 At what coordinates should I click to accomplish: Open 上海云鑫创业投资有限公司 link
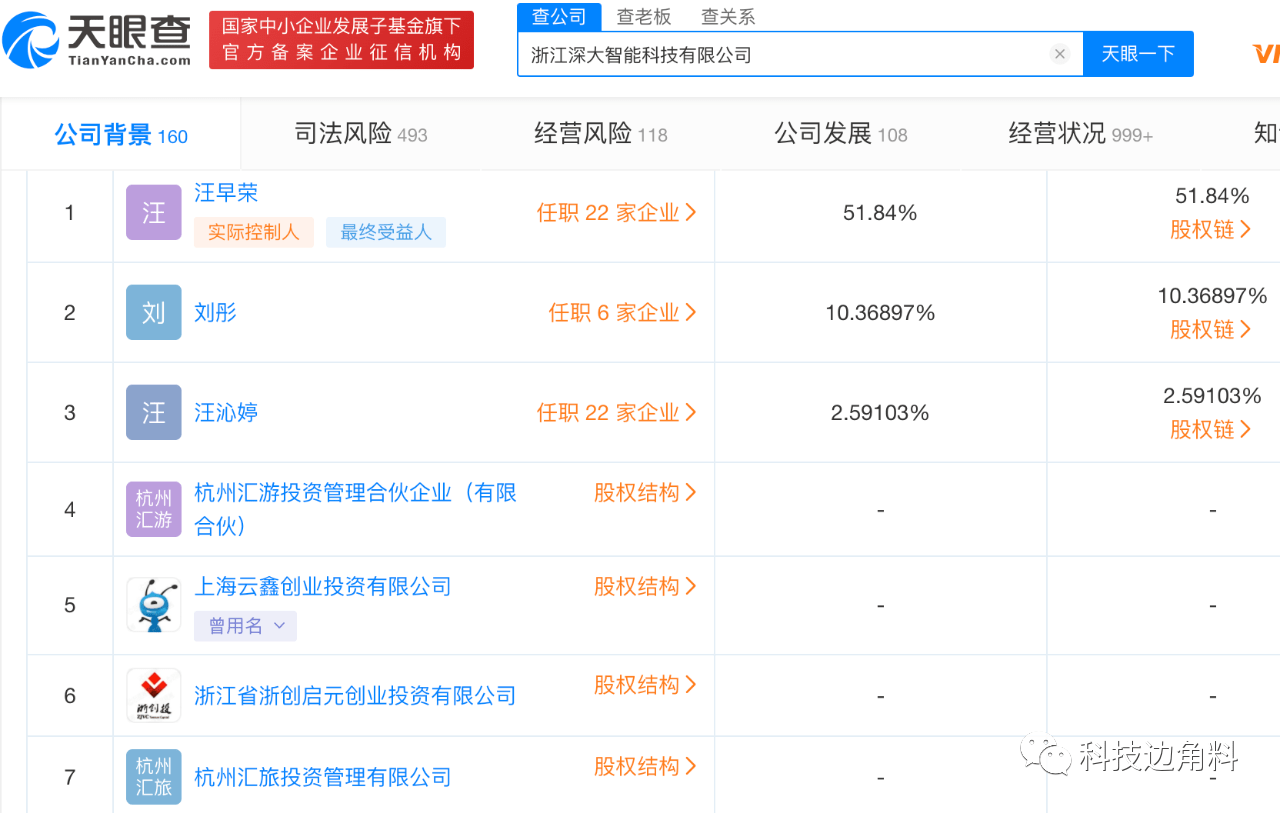pyautogui.click(x=322, y=586)
